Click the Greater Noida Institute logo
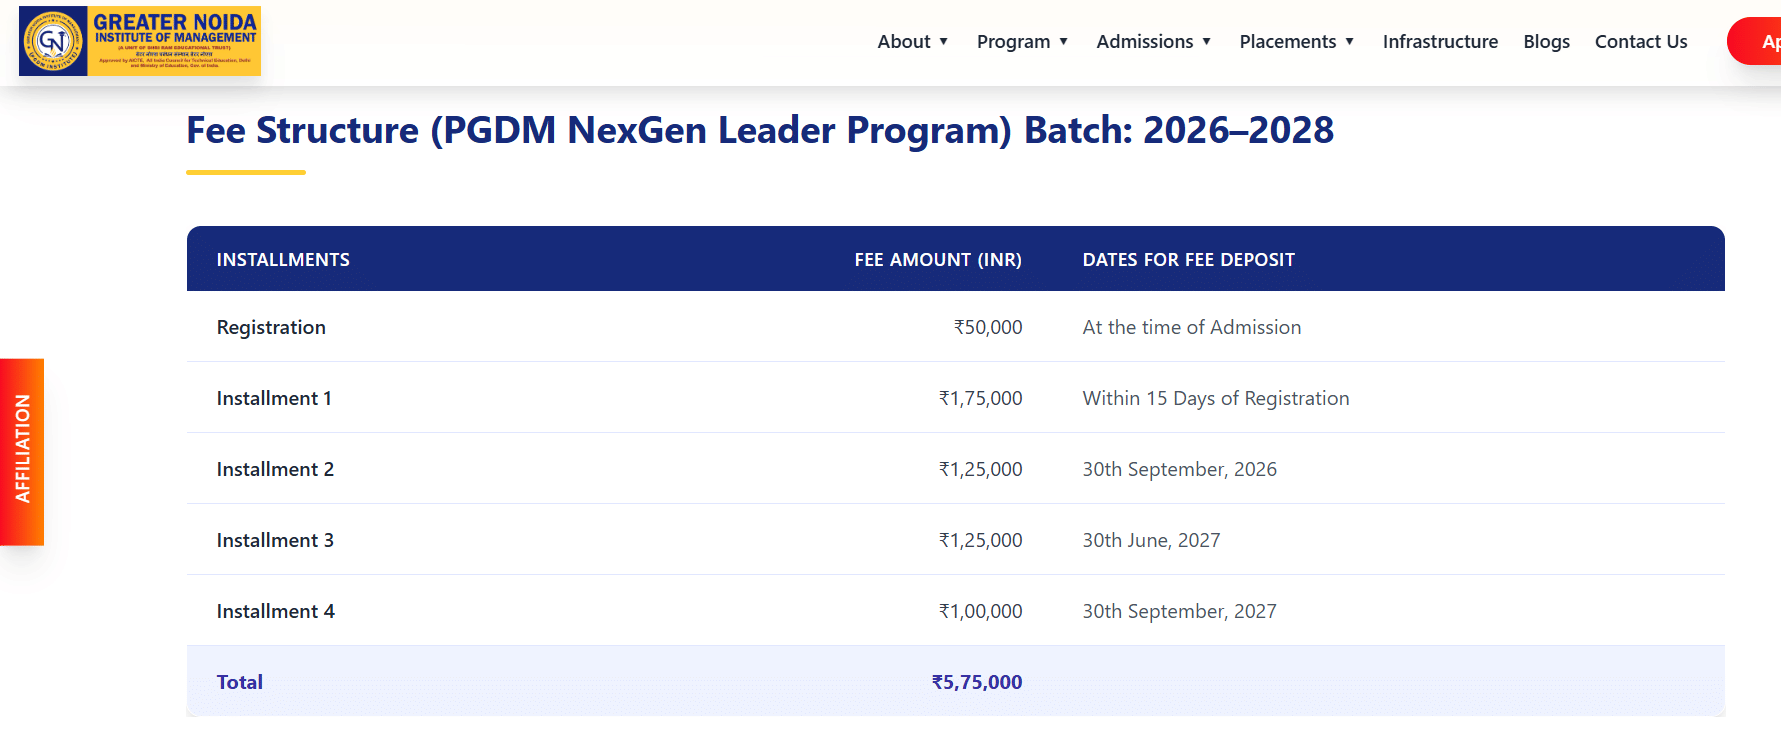Viewport: 1781px width, 743px height. 140,41
